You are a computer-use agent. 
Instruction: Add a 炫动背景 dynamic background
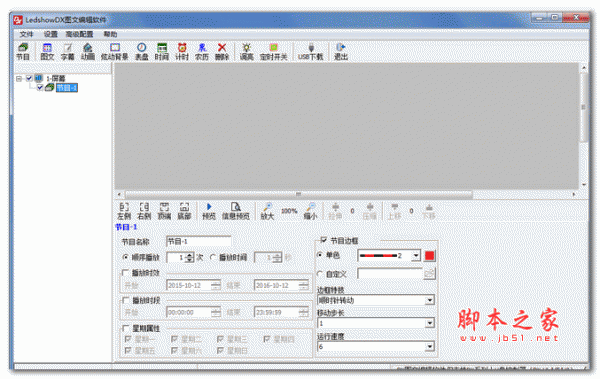click(114, 52)
